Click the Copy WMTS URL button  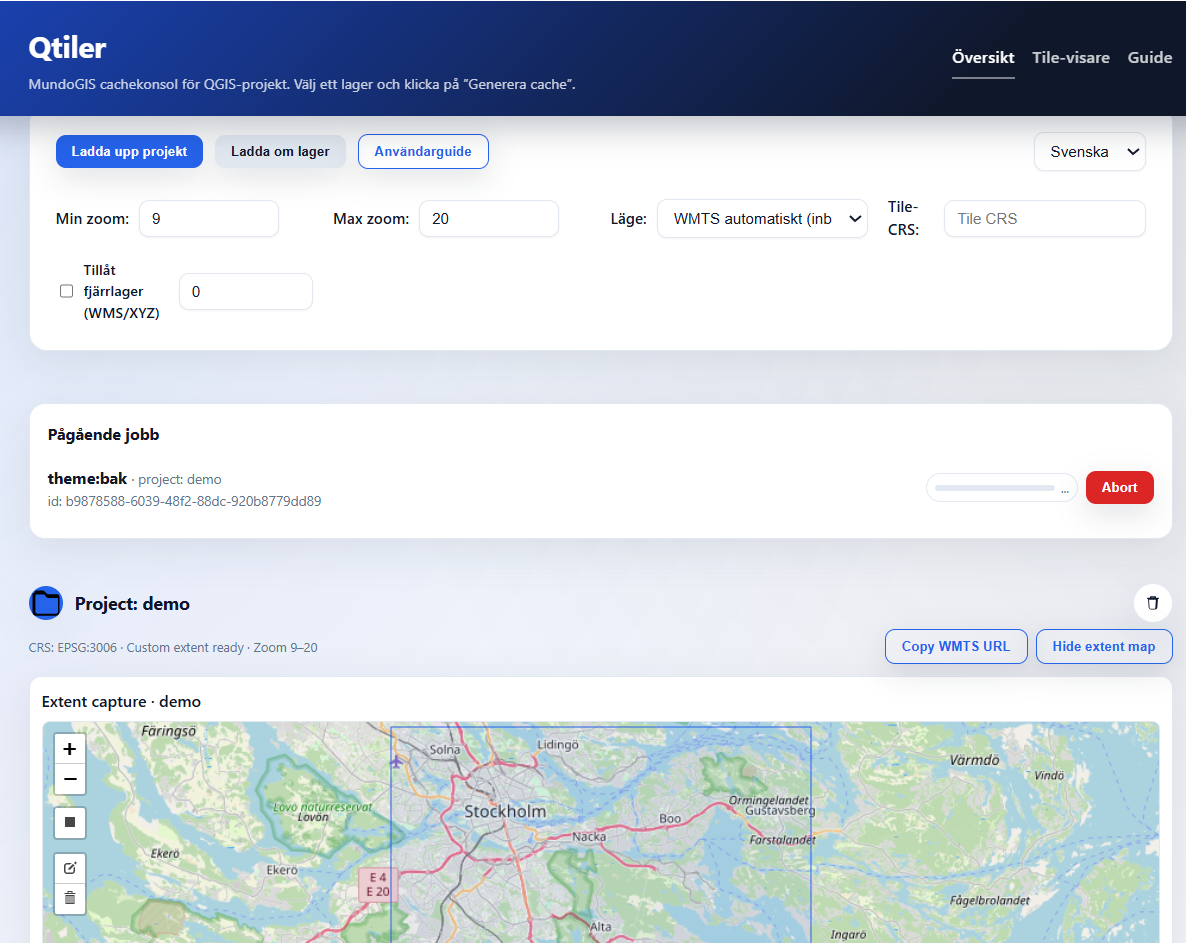coord(955,646)
